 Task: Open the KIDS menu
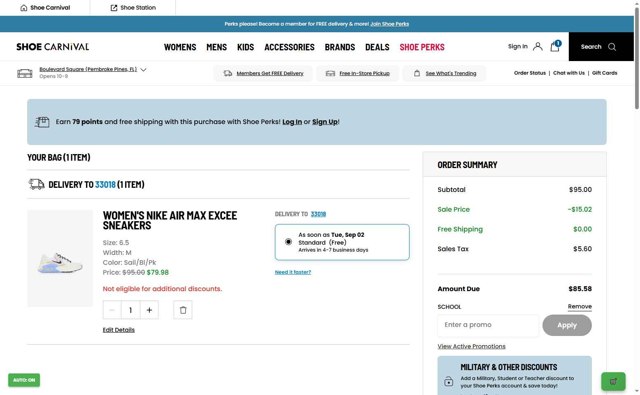tap(245, 47)
